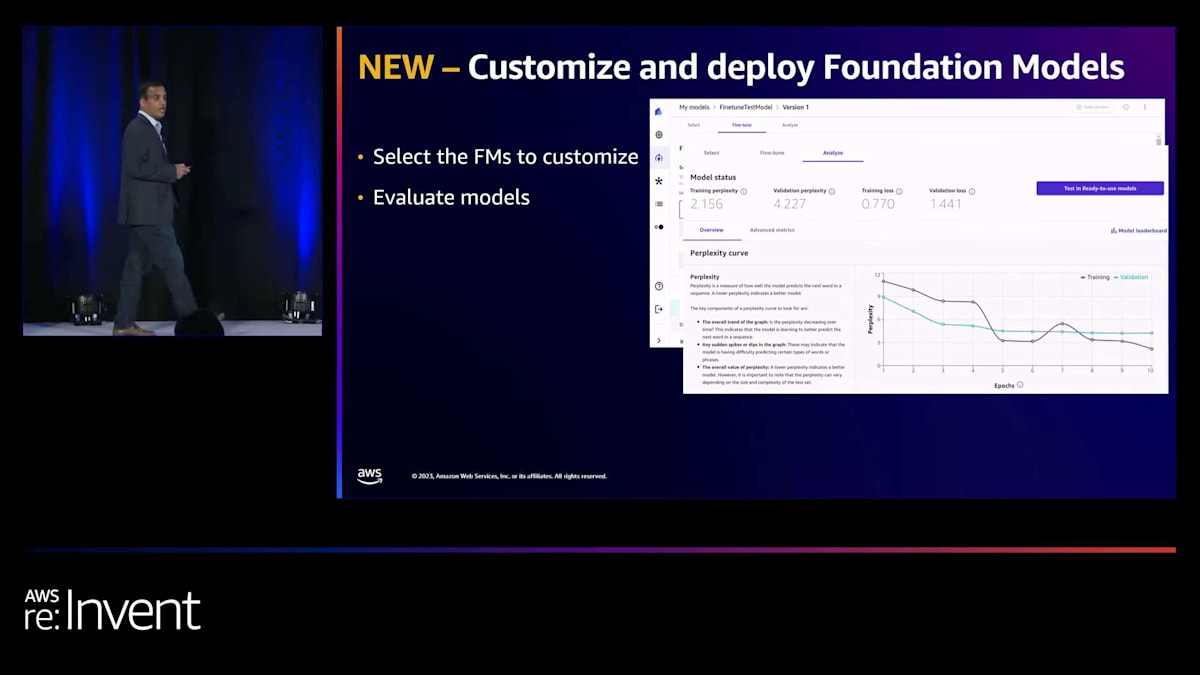Open the Overview sub-tab
Viewport: 1200px width, 675px height.
(711, 230)
